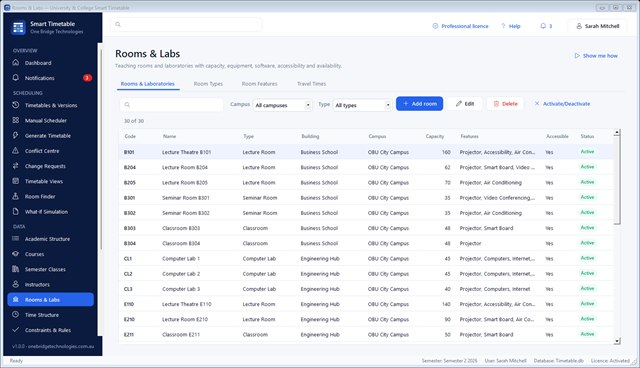Click the Instructors person icon

[x=16, y=284]
